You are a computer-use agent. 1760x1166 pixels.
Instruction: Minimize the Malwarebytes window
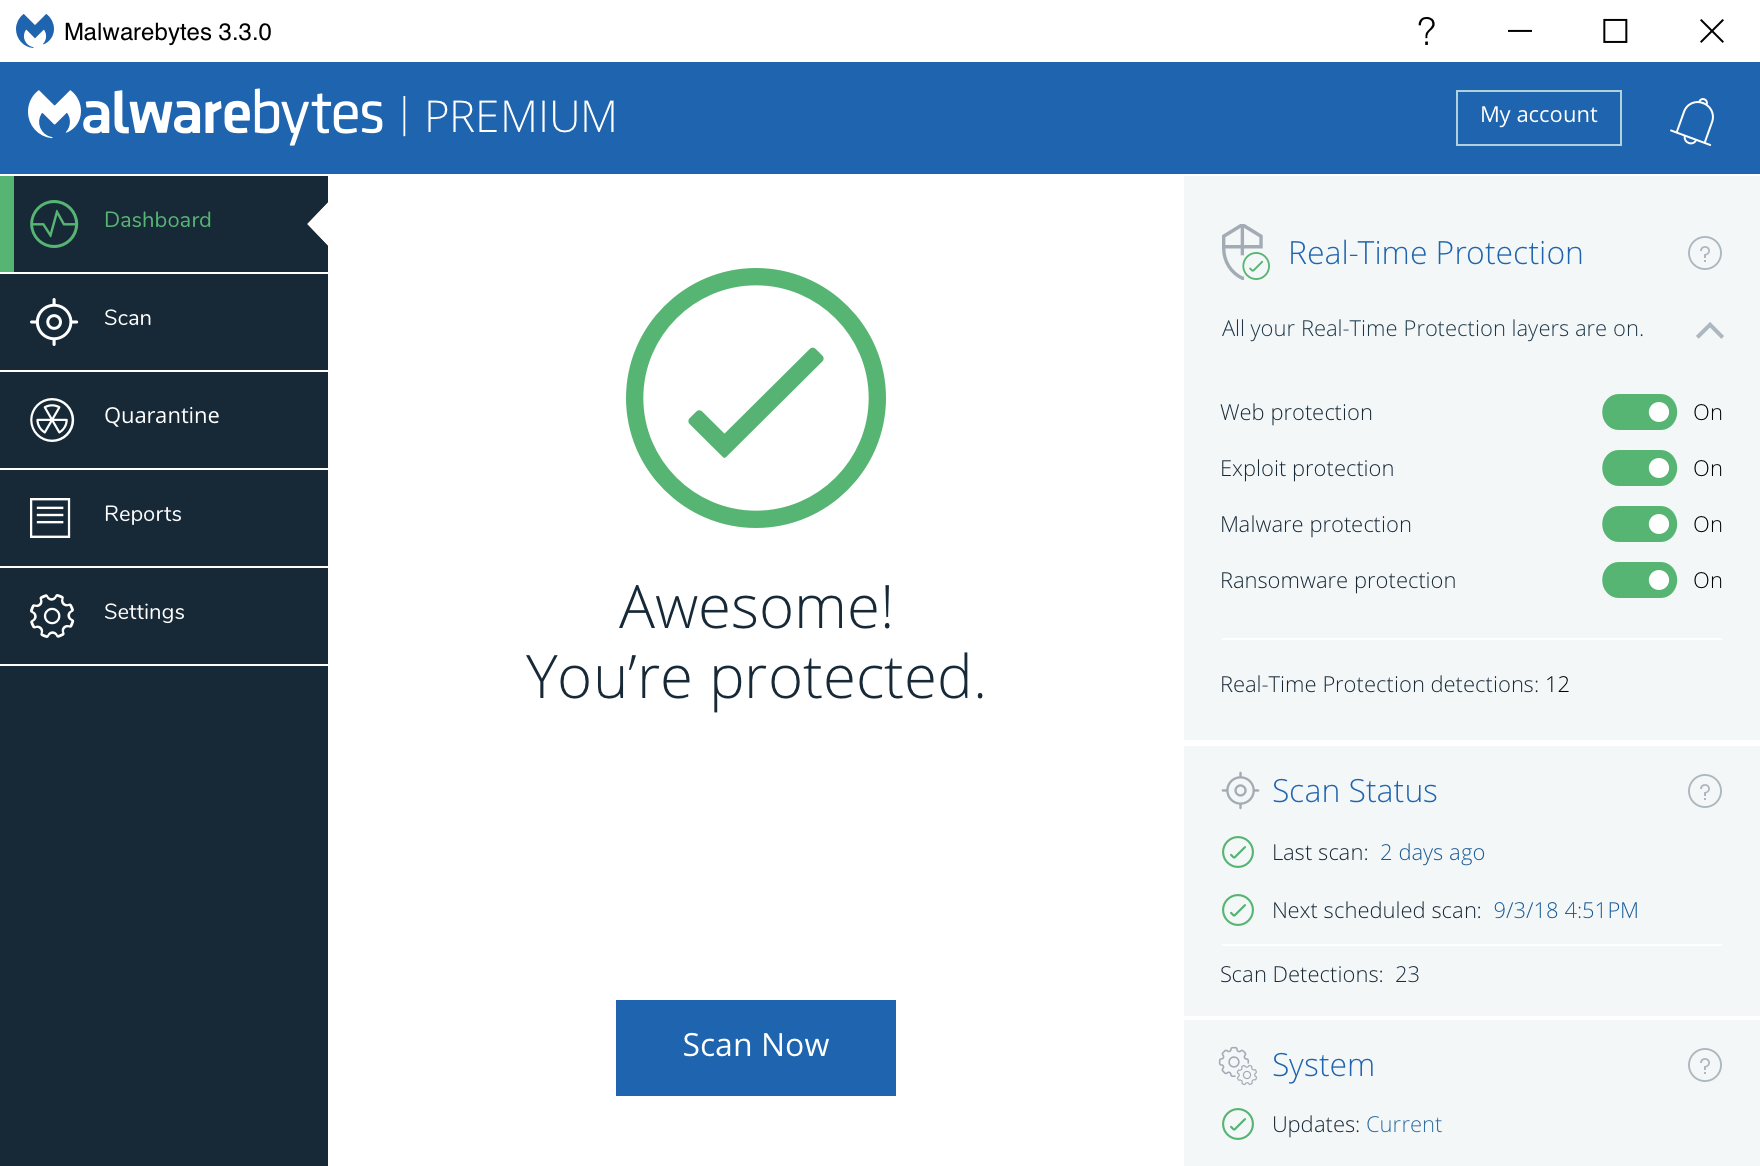tap(1520, 31)
